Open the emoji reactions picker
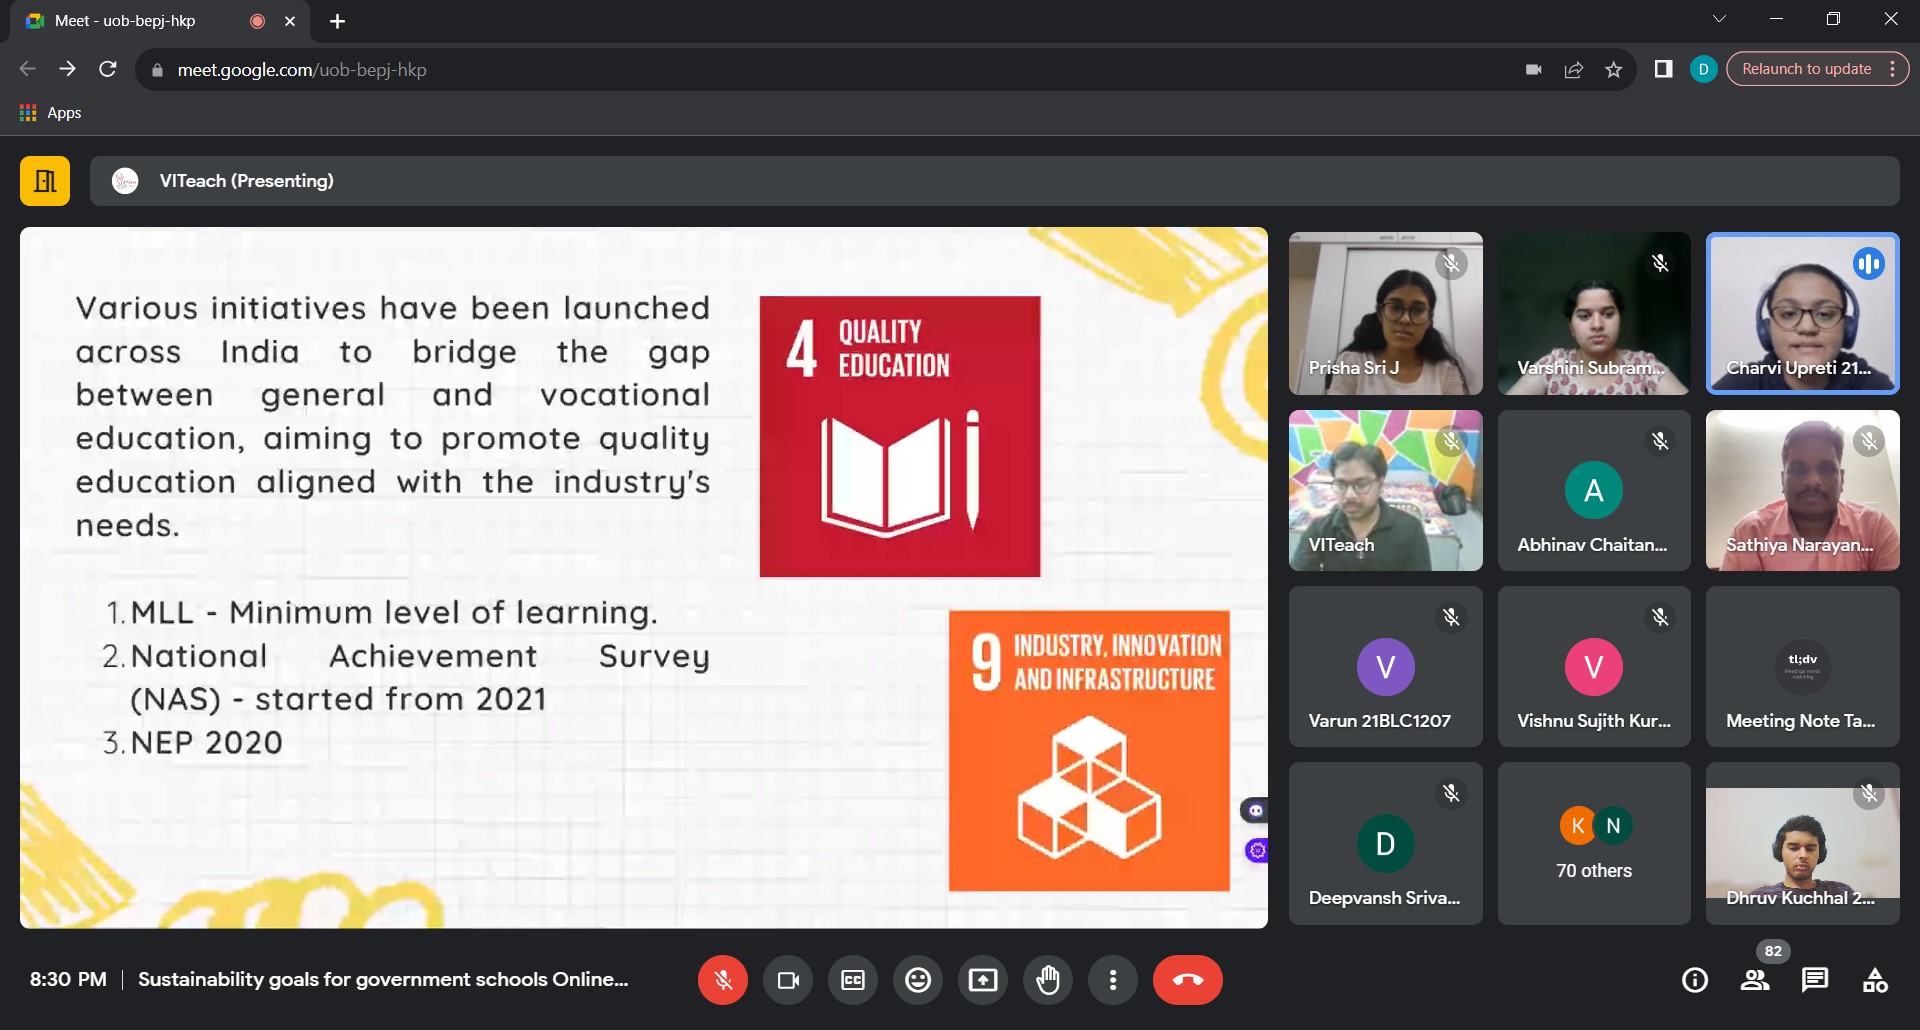Screen dimensions: 1920x1030 click(x=918, y=980)
